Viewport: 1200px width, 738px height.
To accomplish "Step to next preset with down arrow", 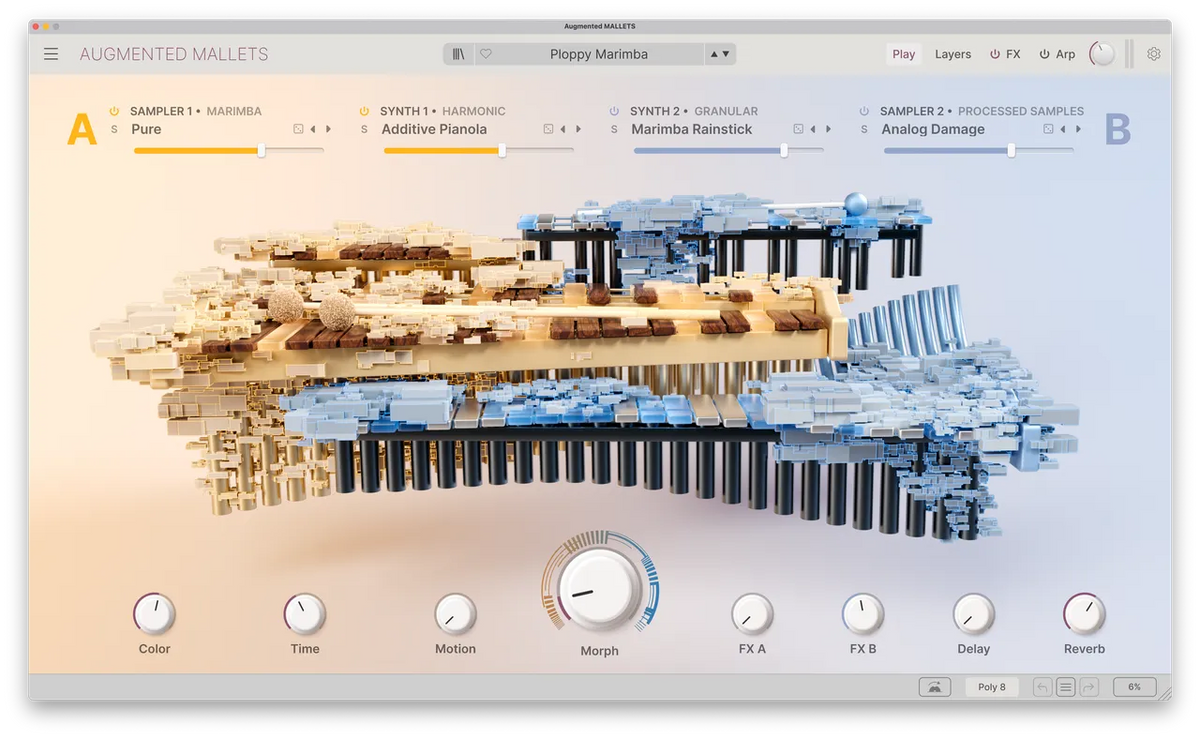I will coord(728,54).
